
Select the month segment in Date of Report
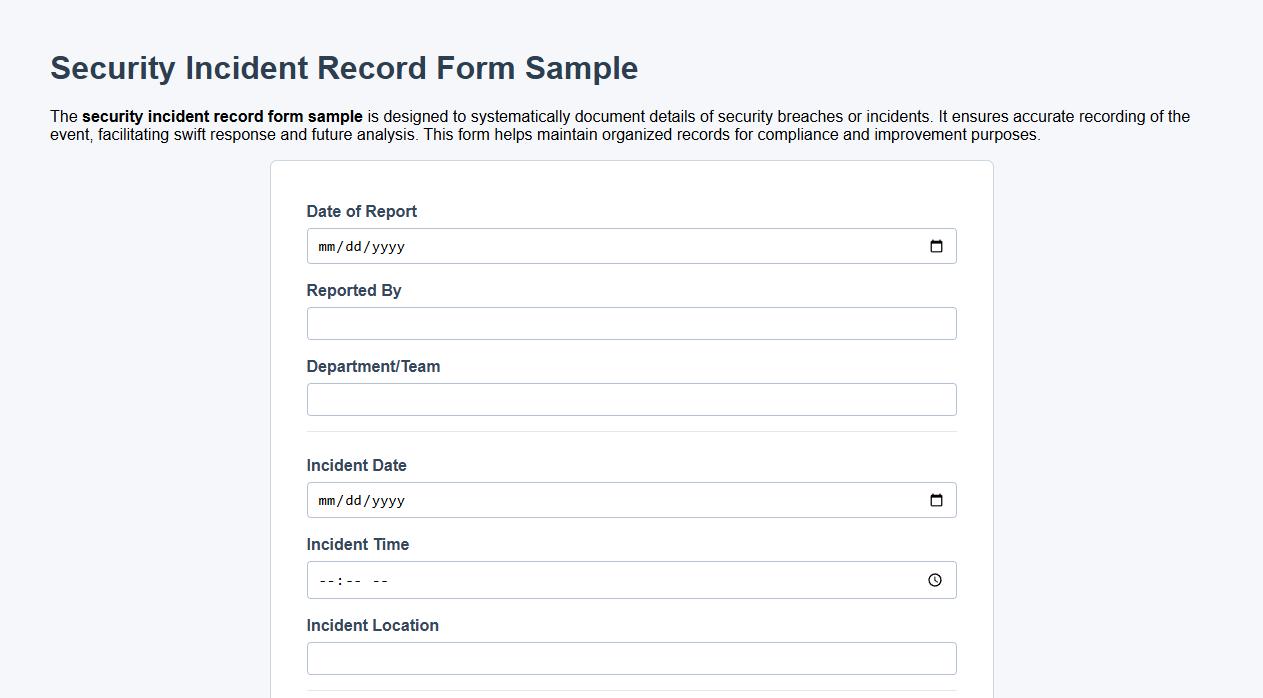[x=327, y=245]
